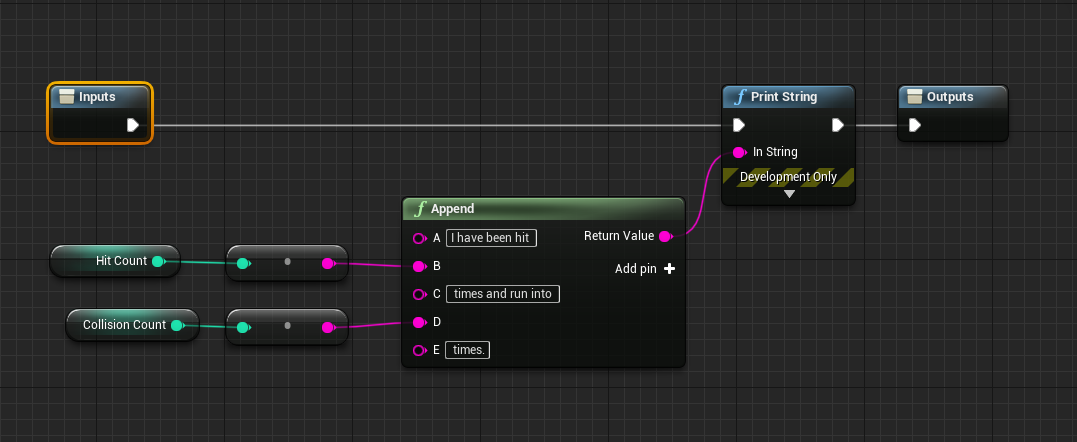Select the Outputs node title

click(950, 97)
